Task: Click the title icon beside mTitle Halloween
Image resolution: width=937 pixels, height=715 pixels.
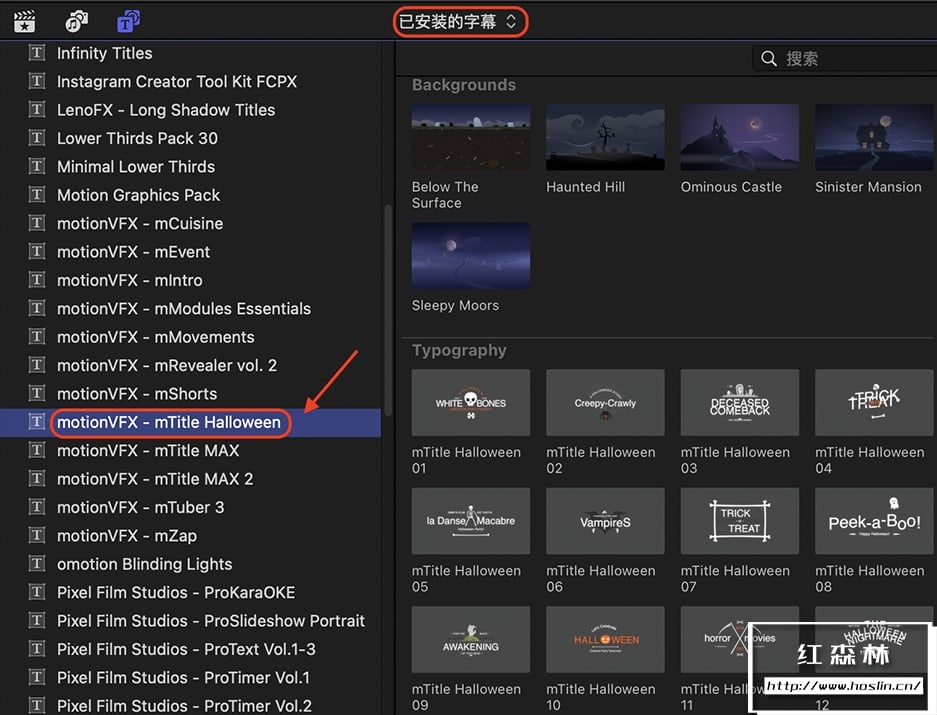Action: point(37,421)
